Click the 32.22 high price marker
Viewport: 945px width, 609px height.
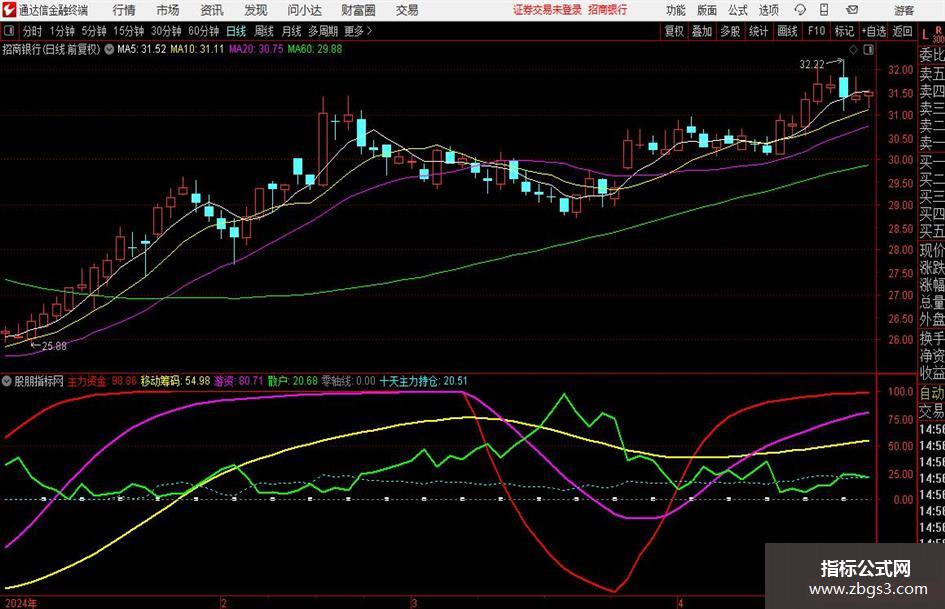(812, 65)
